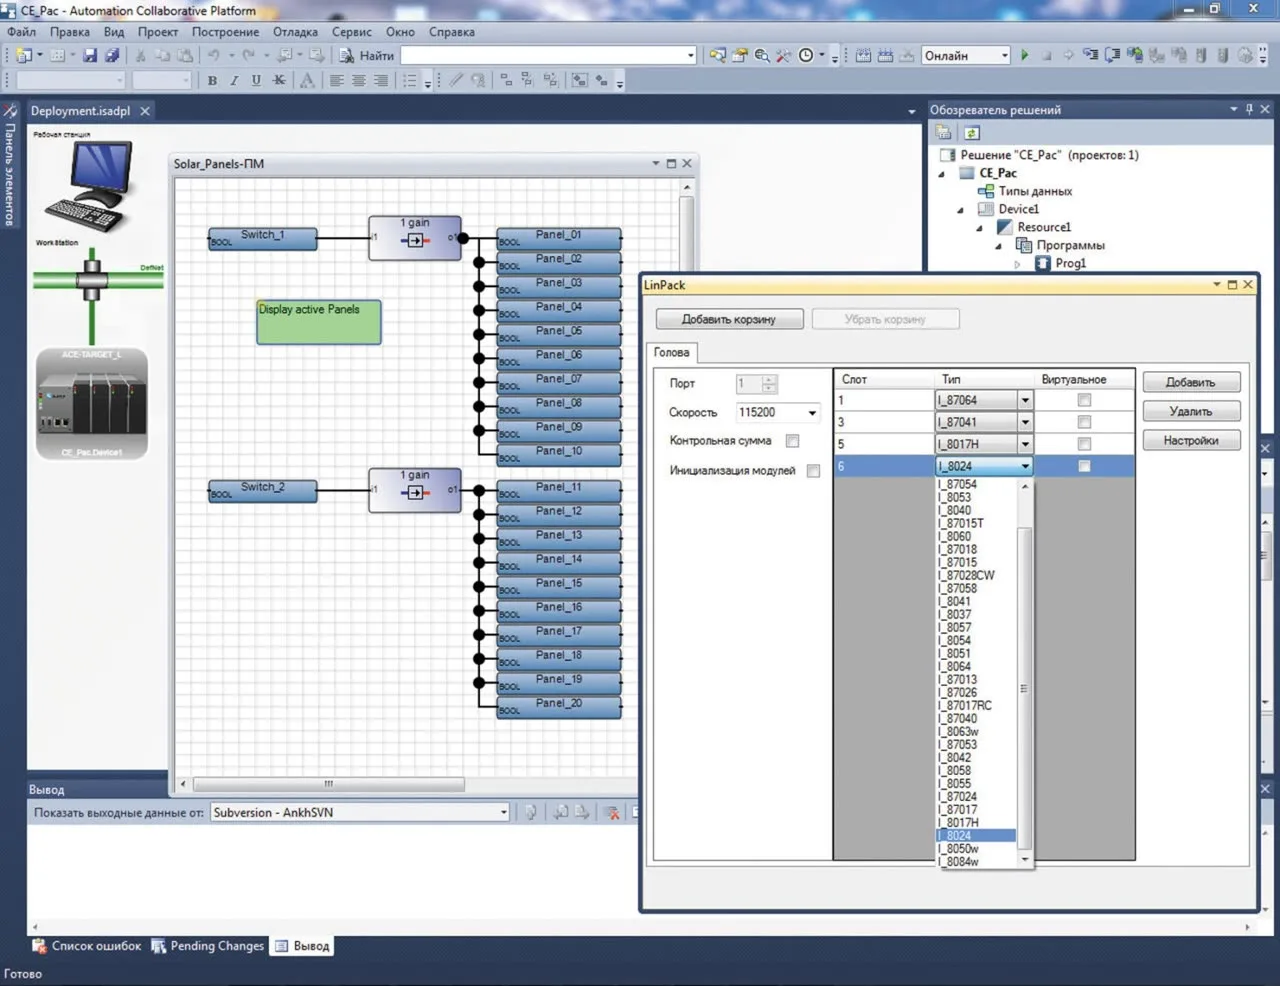Click refresh icon in Обозреватель решений toolbar
1280x986 pixels.
click(x=972, y=132)
